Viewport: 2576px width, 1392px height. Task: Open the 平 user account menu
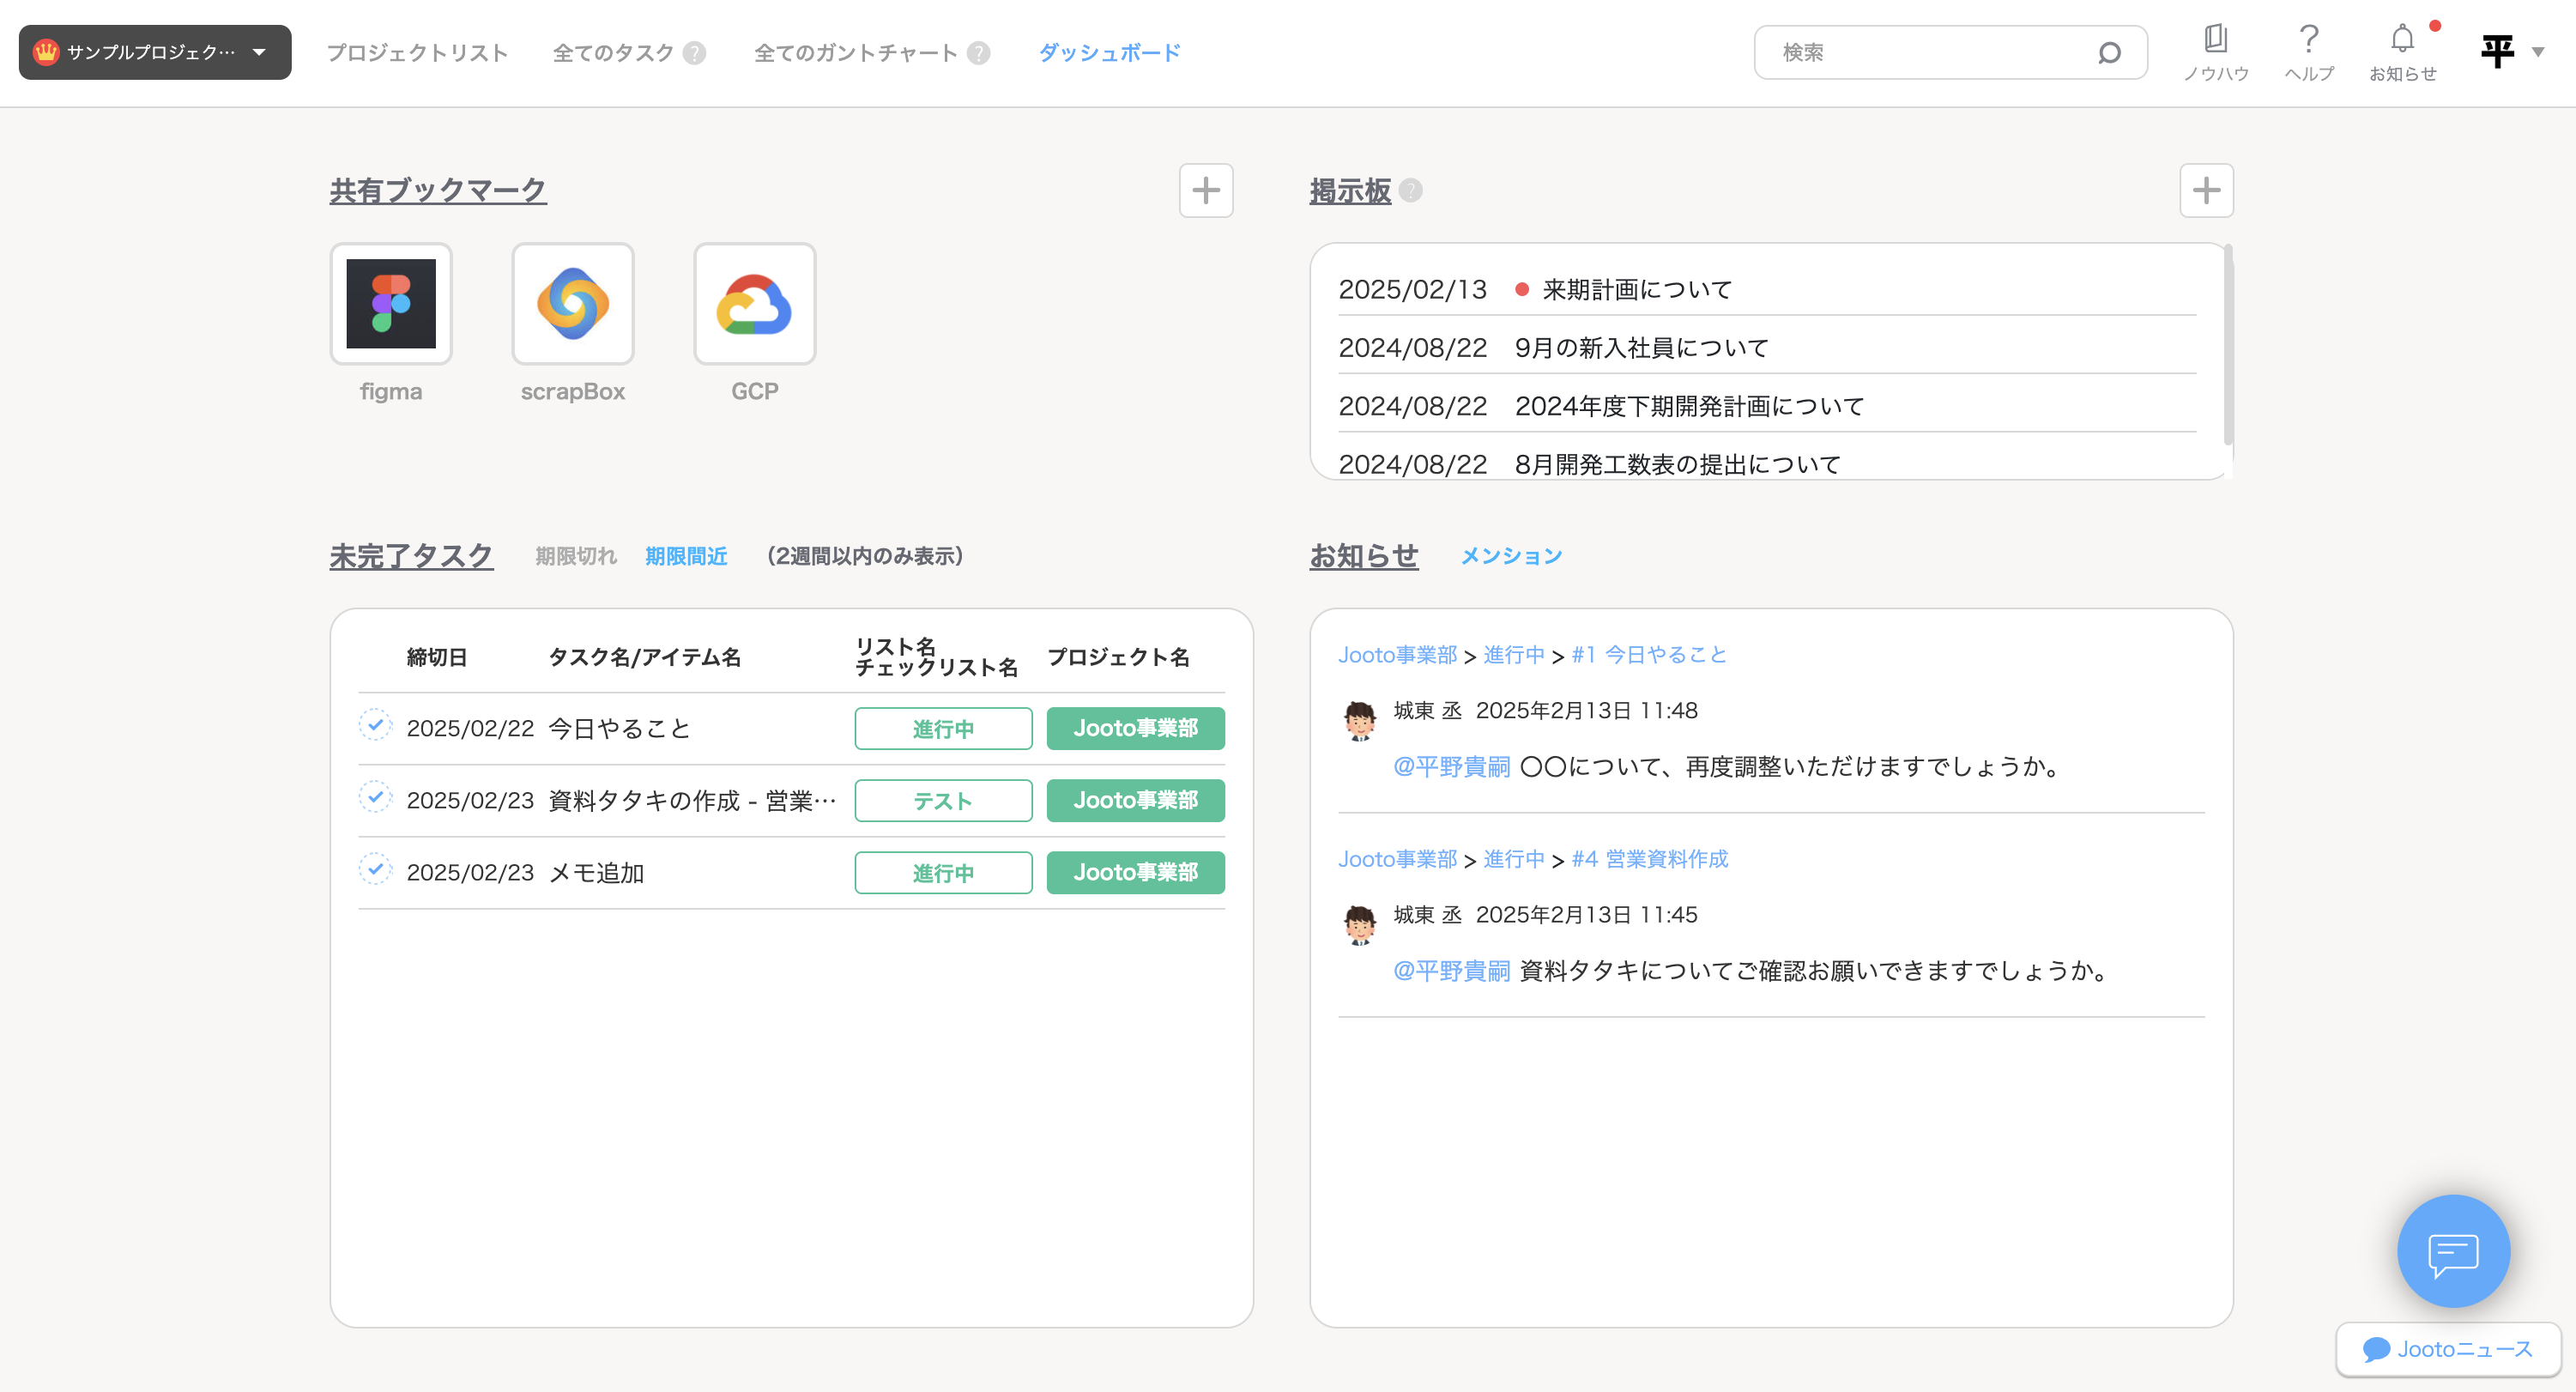pos(2511,52)
